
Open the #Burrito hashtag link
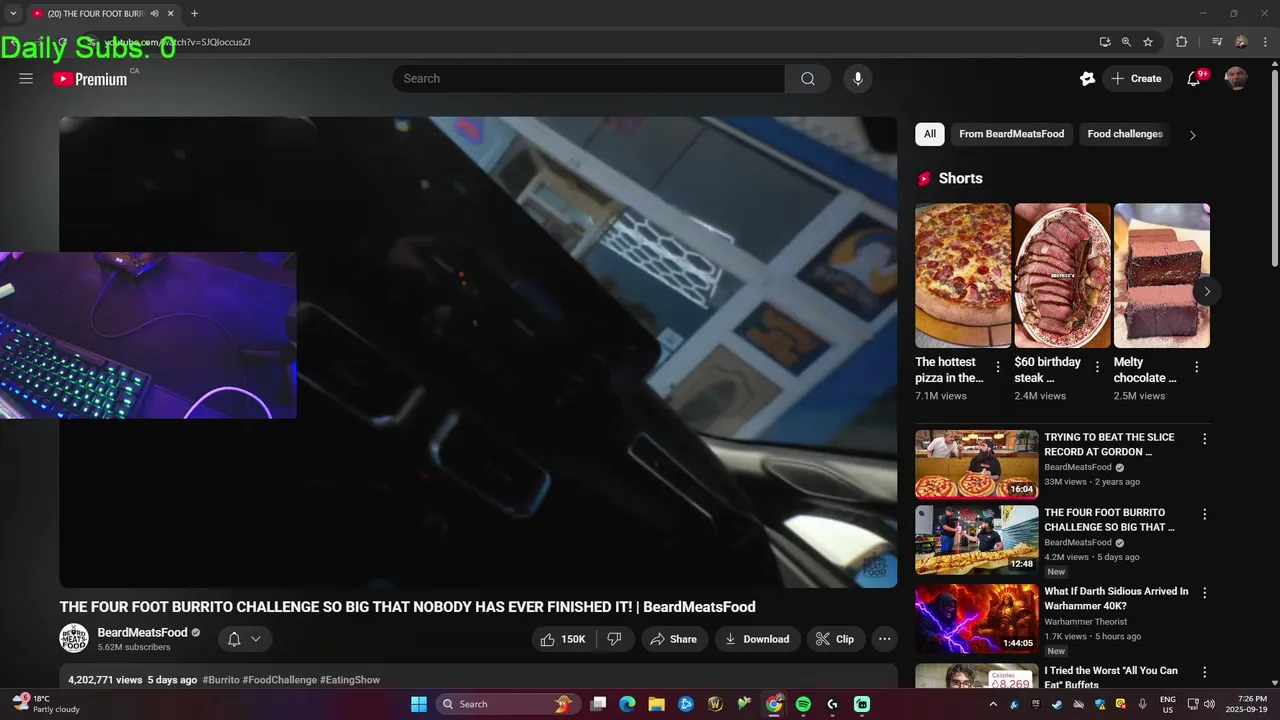[x=221, y=680]
